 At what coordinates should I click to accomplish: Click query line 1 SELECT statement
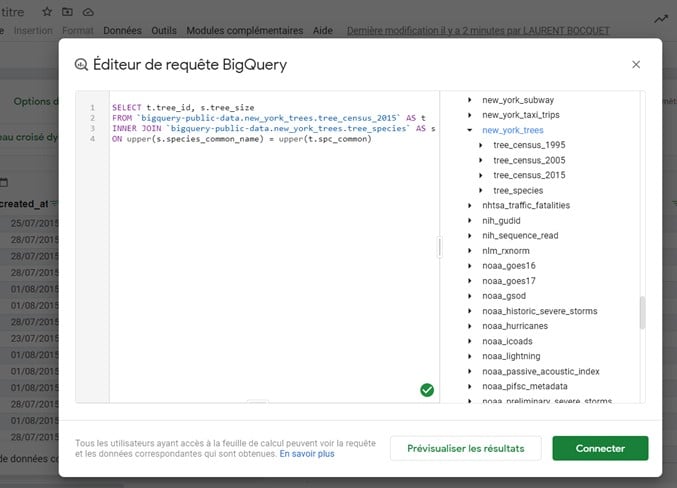point(183,108)
